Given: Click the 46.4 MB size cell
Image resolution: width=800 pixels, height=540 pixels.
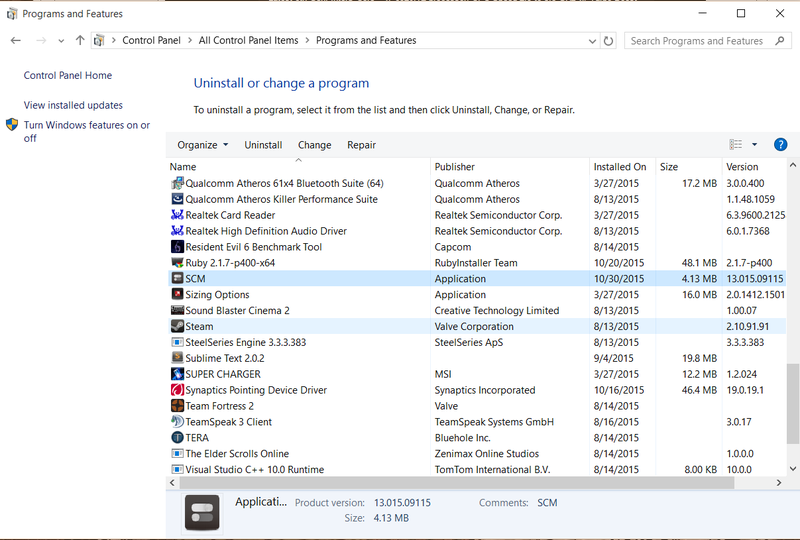Looking at the screenshot, I should click(699, 390).
